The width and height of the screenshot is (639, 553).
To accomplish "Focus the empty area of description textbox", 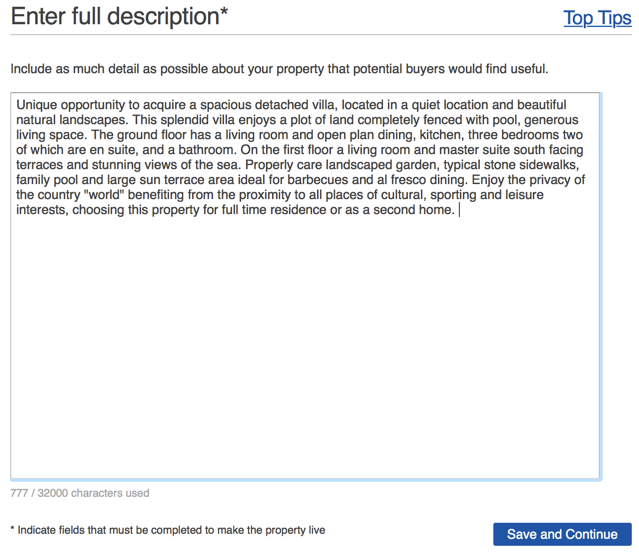I will tap(305, 346).
